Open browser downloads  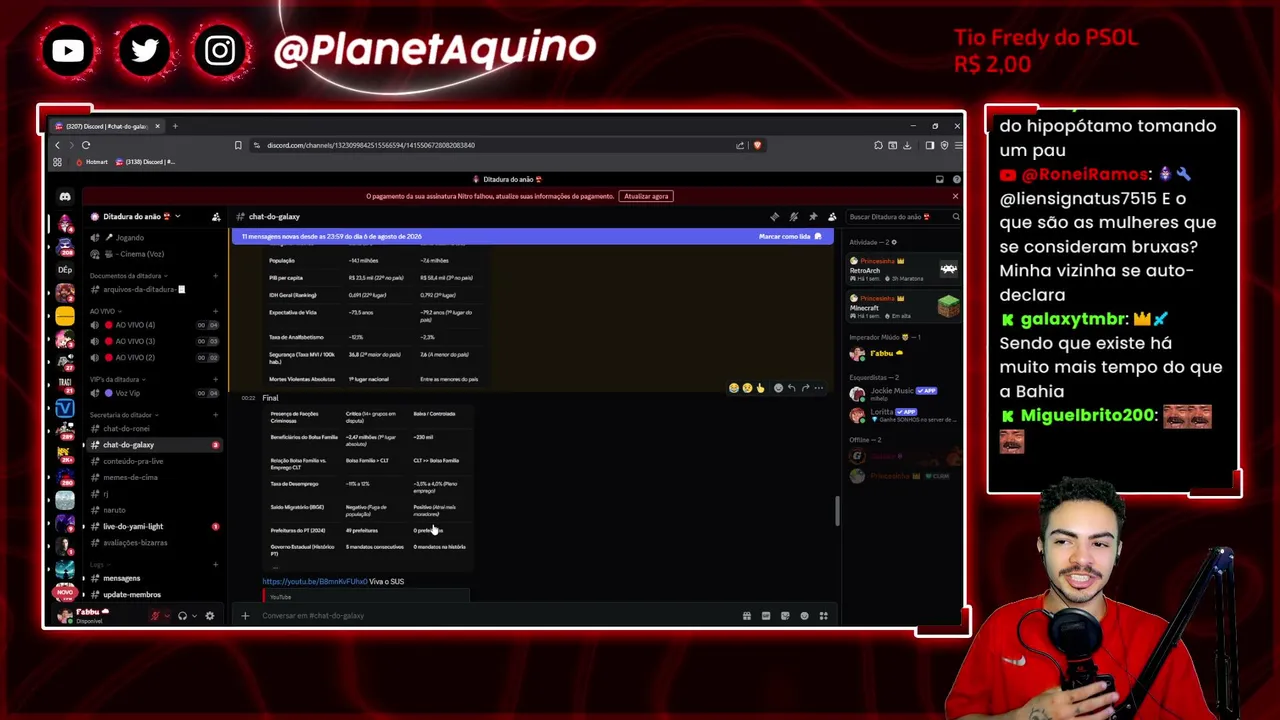coord(907,145)
